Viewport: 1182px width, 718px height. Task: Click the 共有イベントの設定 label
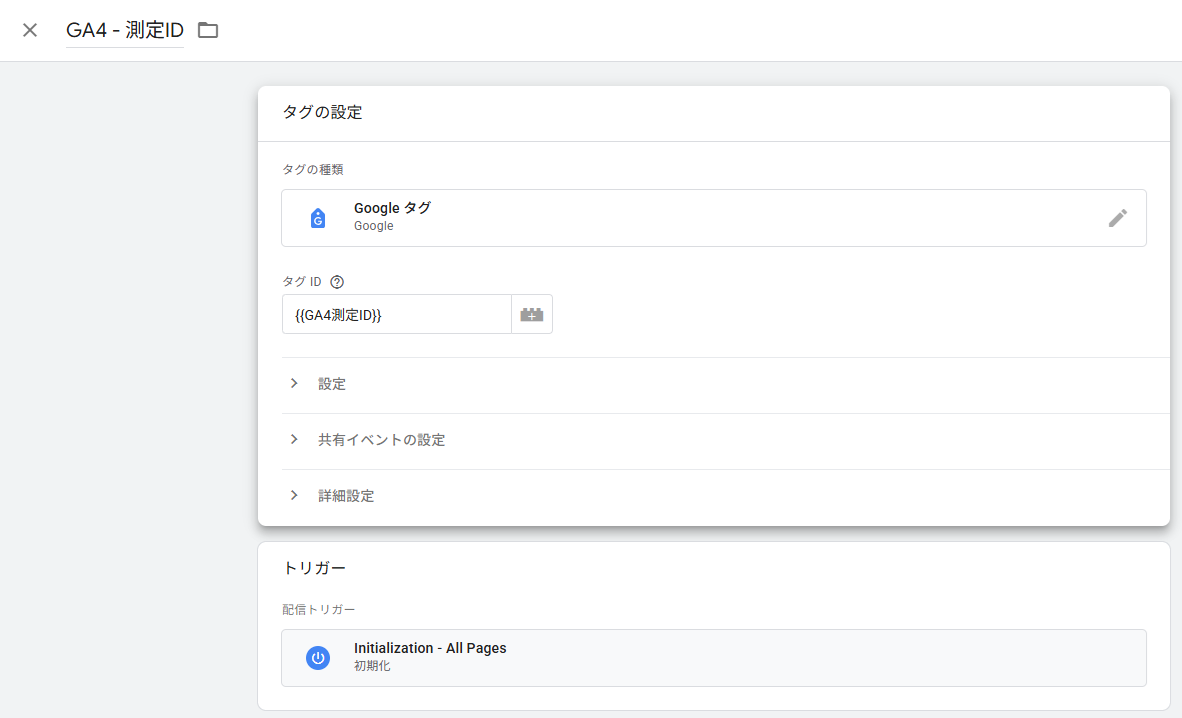tap(381, 440)
